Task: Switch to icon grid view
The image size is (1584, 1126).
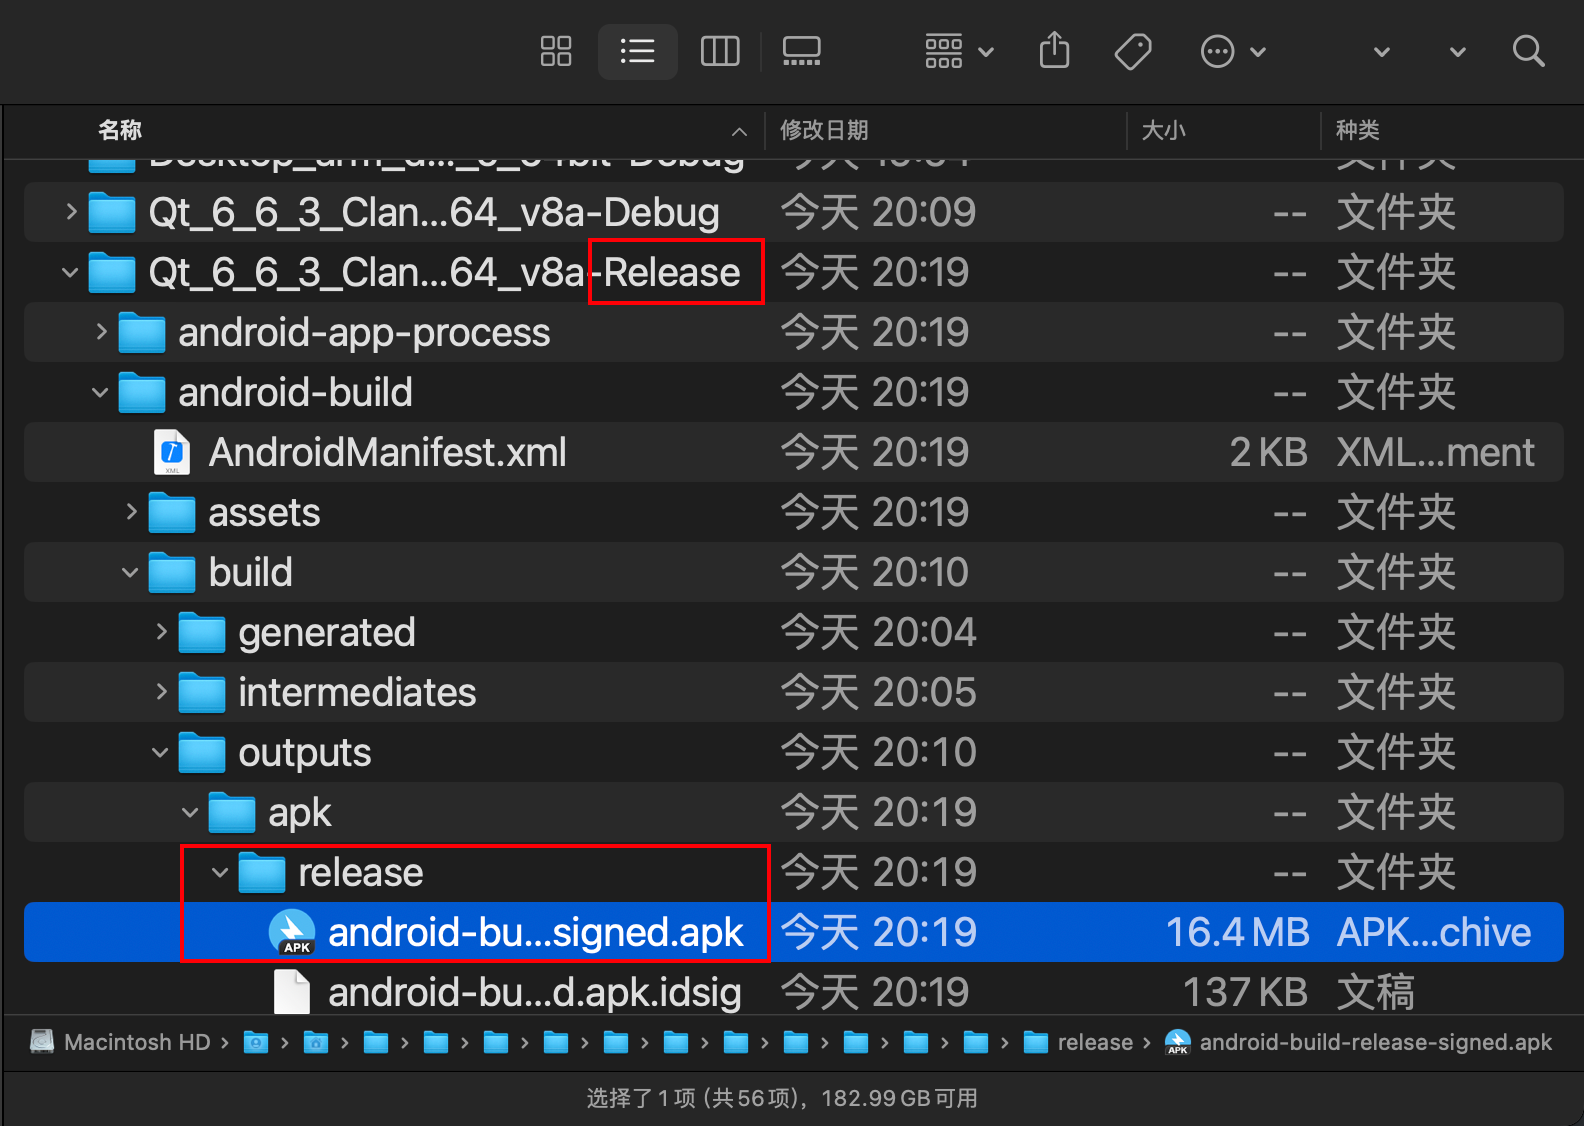Action: (555, 51)
